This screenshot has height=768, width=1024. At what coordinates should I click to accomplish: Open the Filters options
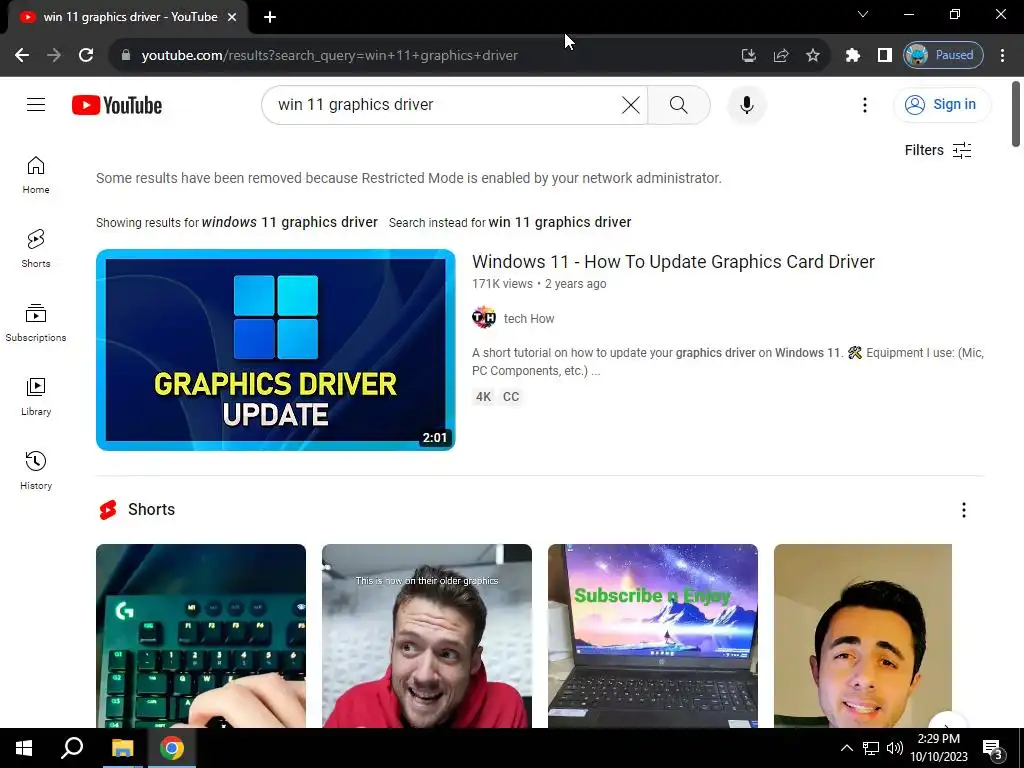938,150
